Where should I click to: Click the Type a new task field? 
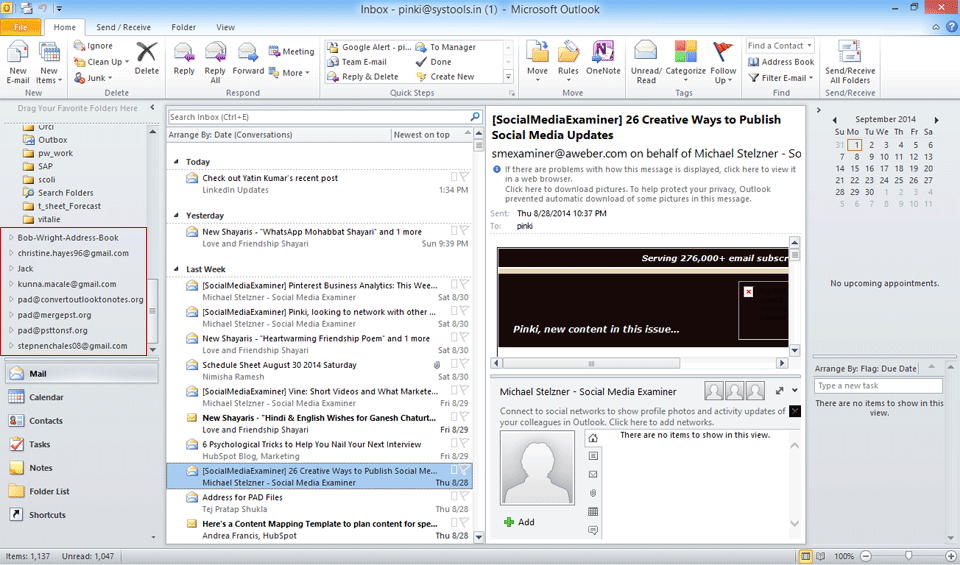tap(878, 386)
